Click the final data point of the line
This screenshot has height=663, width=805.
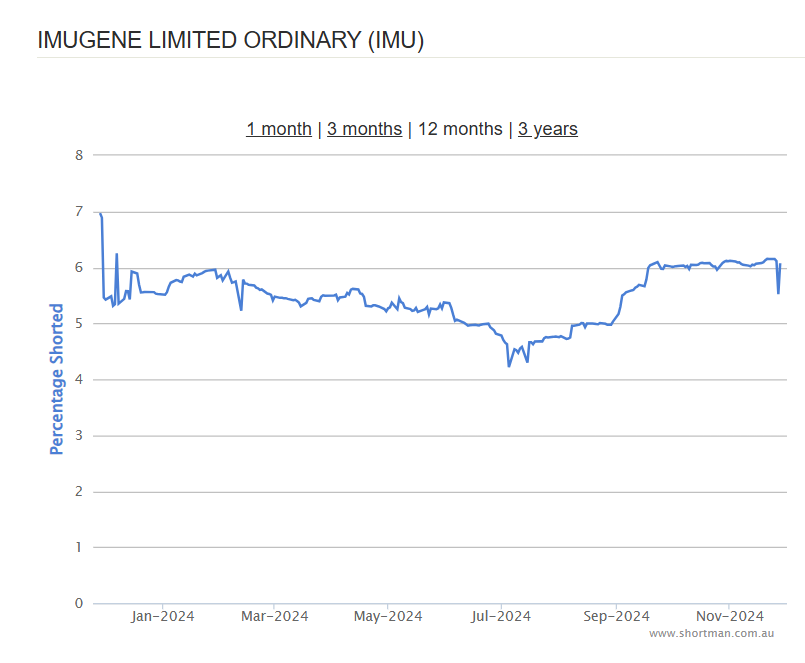(x=780, y=264)
